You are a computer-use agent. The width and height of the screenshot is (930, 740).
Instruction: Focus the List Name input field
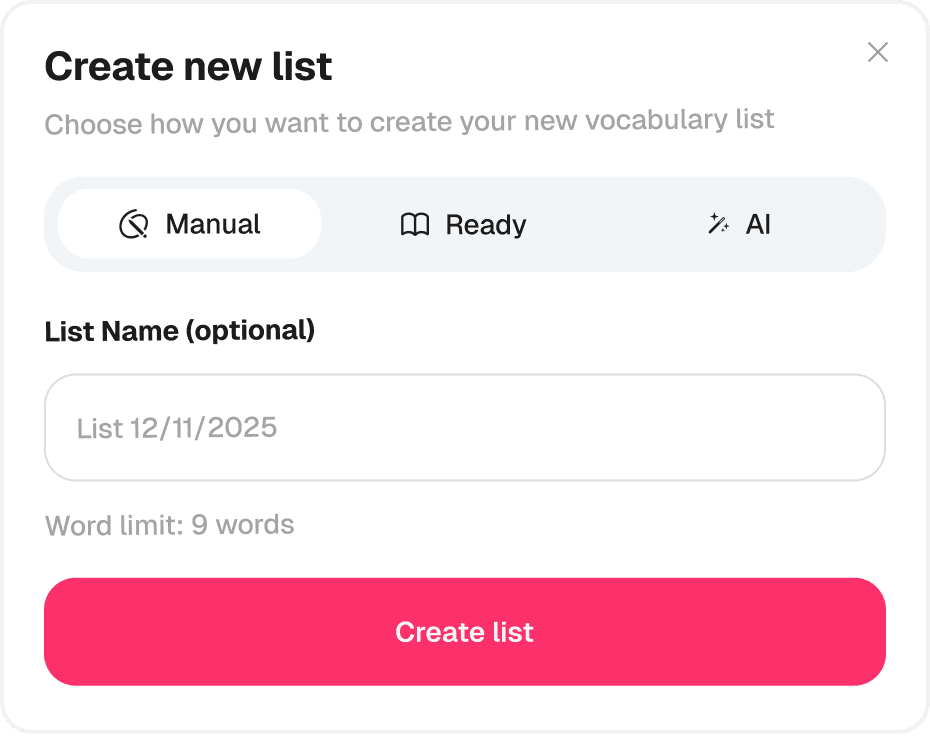click(x=464, y=427)
